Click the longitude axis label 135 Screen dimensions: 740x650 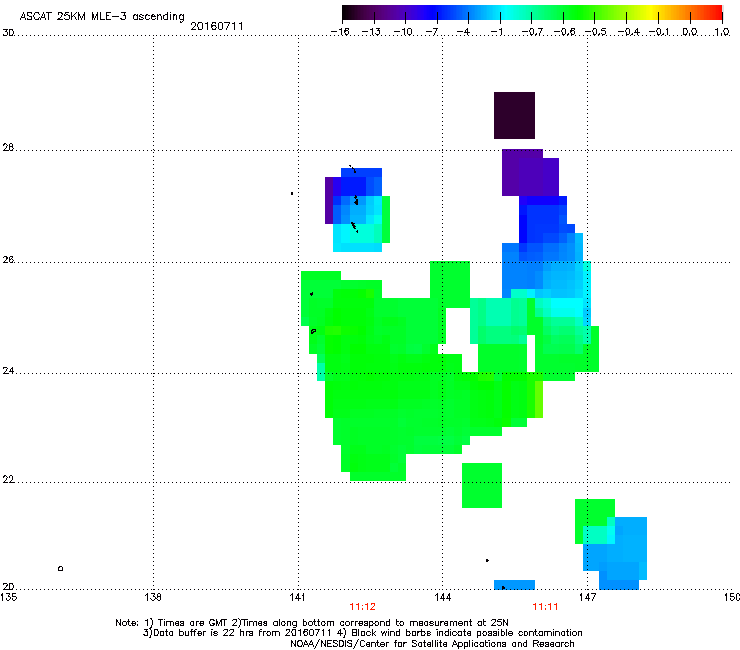(x=9, y=597)
